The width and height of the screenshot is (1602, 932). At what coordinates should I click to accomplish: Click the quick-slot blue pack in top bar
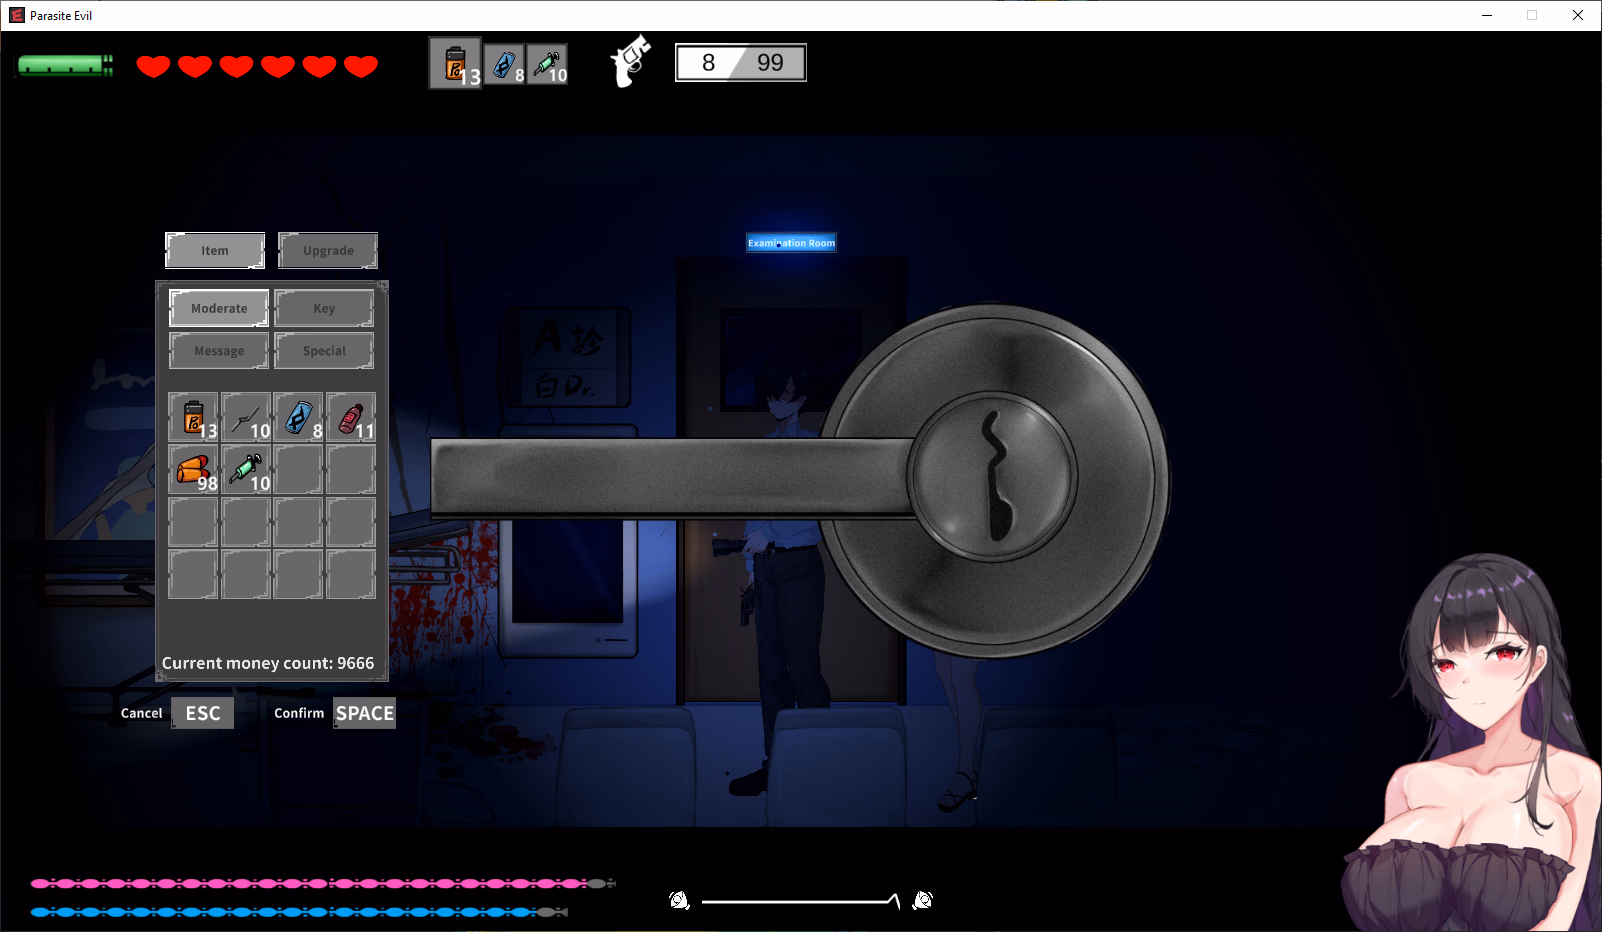(505, 64)
